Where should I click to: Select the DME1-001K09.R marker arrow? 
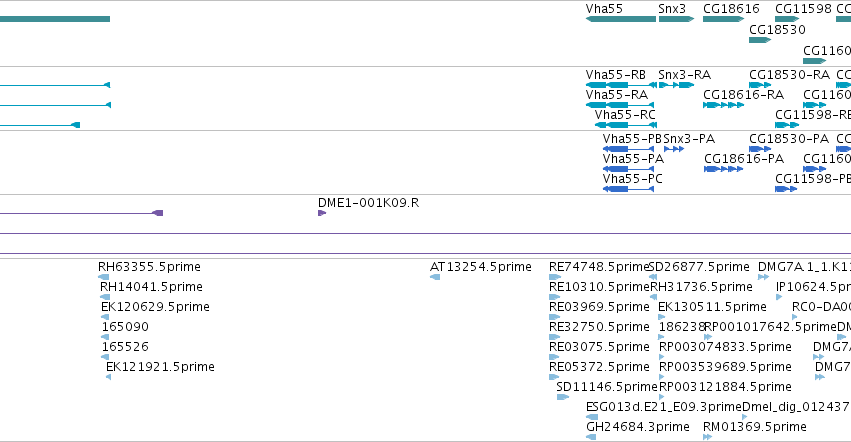click(x=322, y=213)
